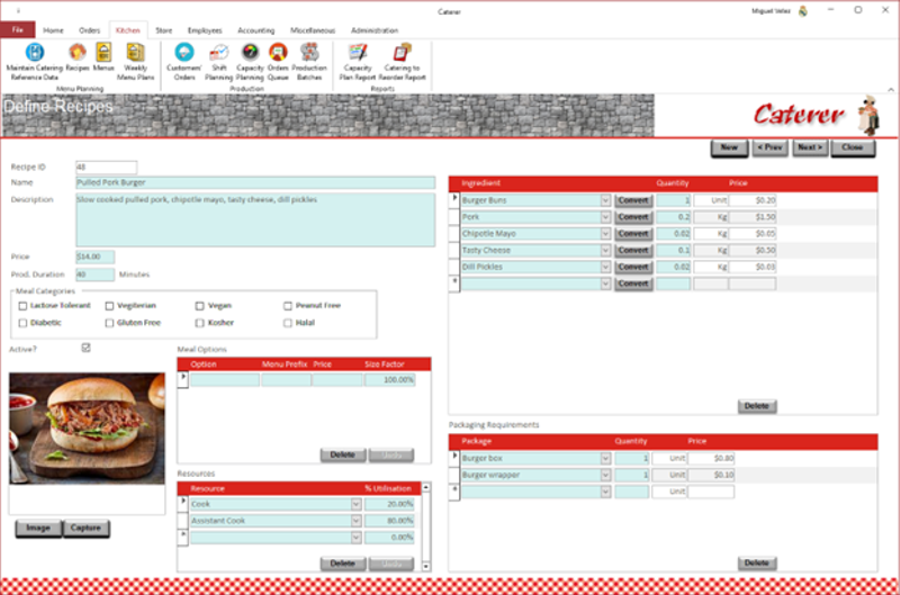The width and height of the screenshot is (900, 595).
Task: Expand the Burger Buns ingredient dropdown
Action: click(x=605, y=200)
